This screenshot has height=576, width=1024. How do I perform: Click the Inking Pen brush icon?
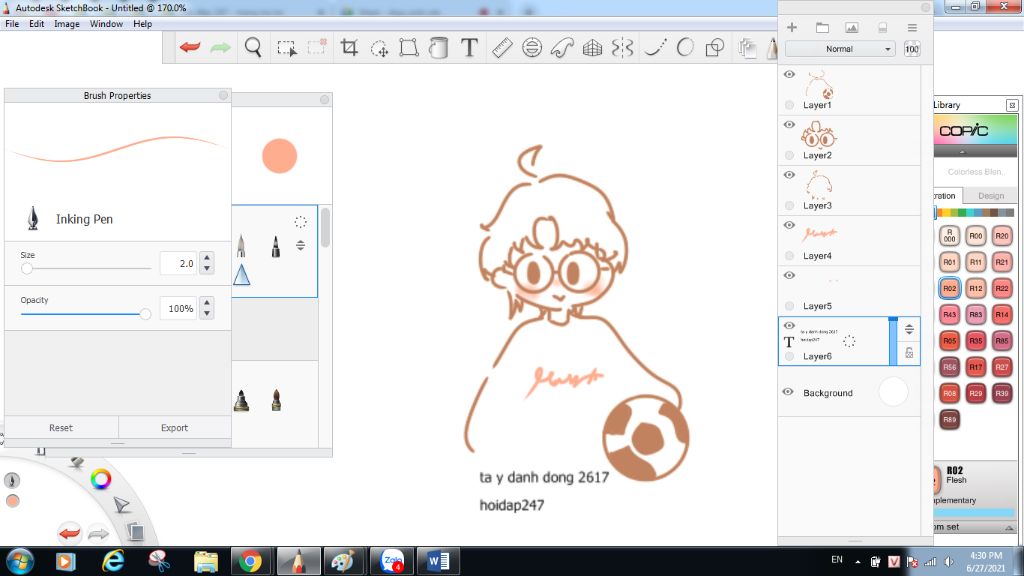[x=33, y=219]
